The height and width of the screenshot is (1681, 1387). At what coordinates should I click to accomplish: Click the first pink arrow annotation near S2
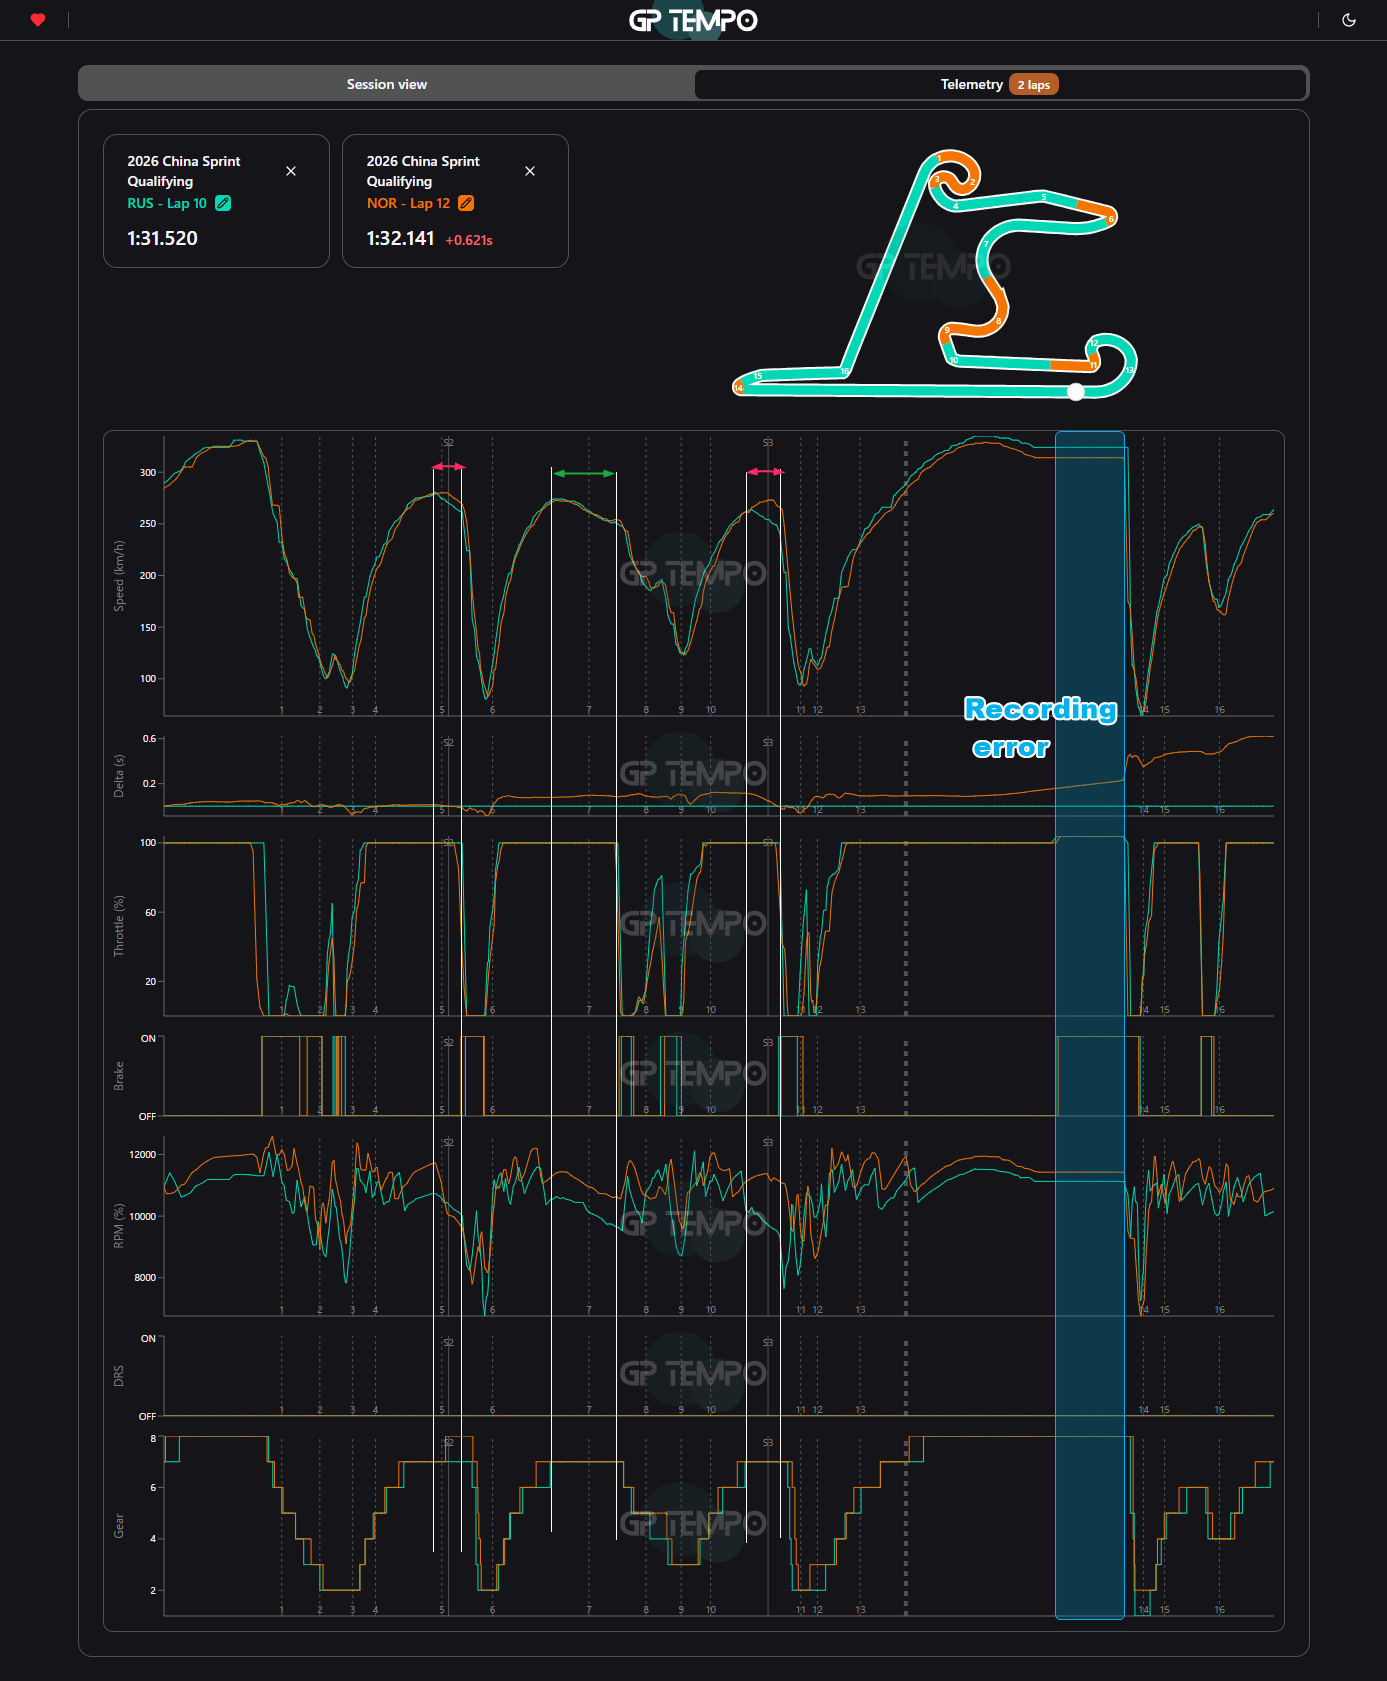(448, 467)
